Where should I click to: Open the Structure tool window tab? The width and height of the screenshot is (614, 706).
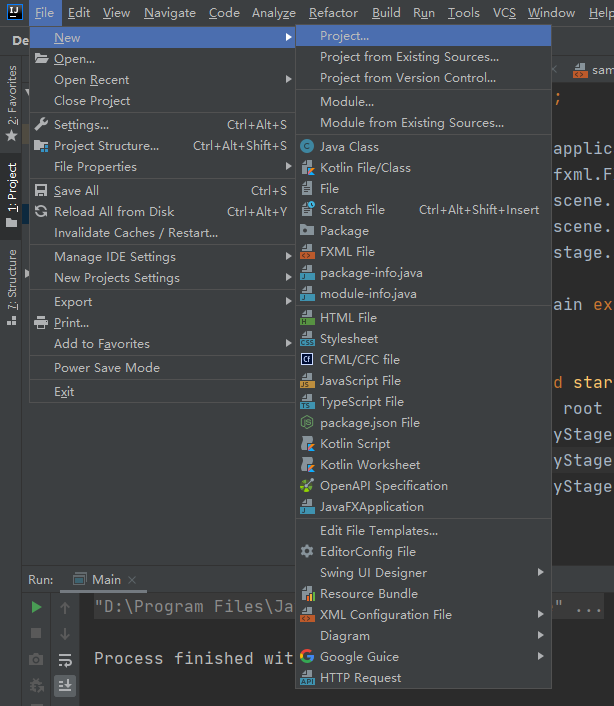12,288
